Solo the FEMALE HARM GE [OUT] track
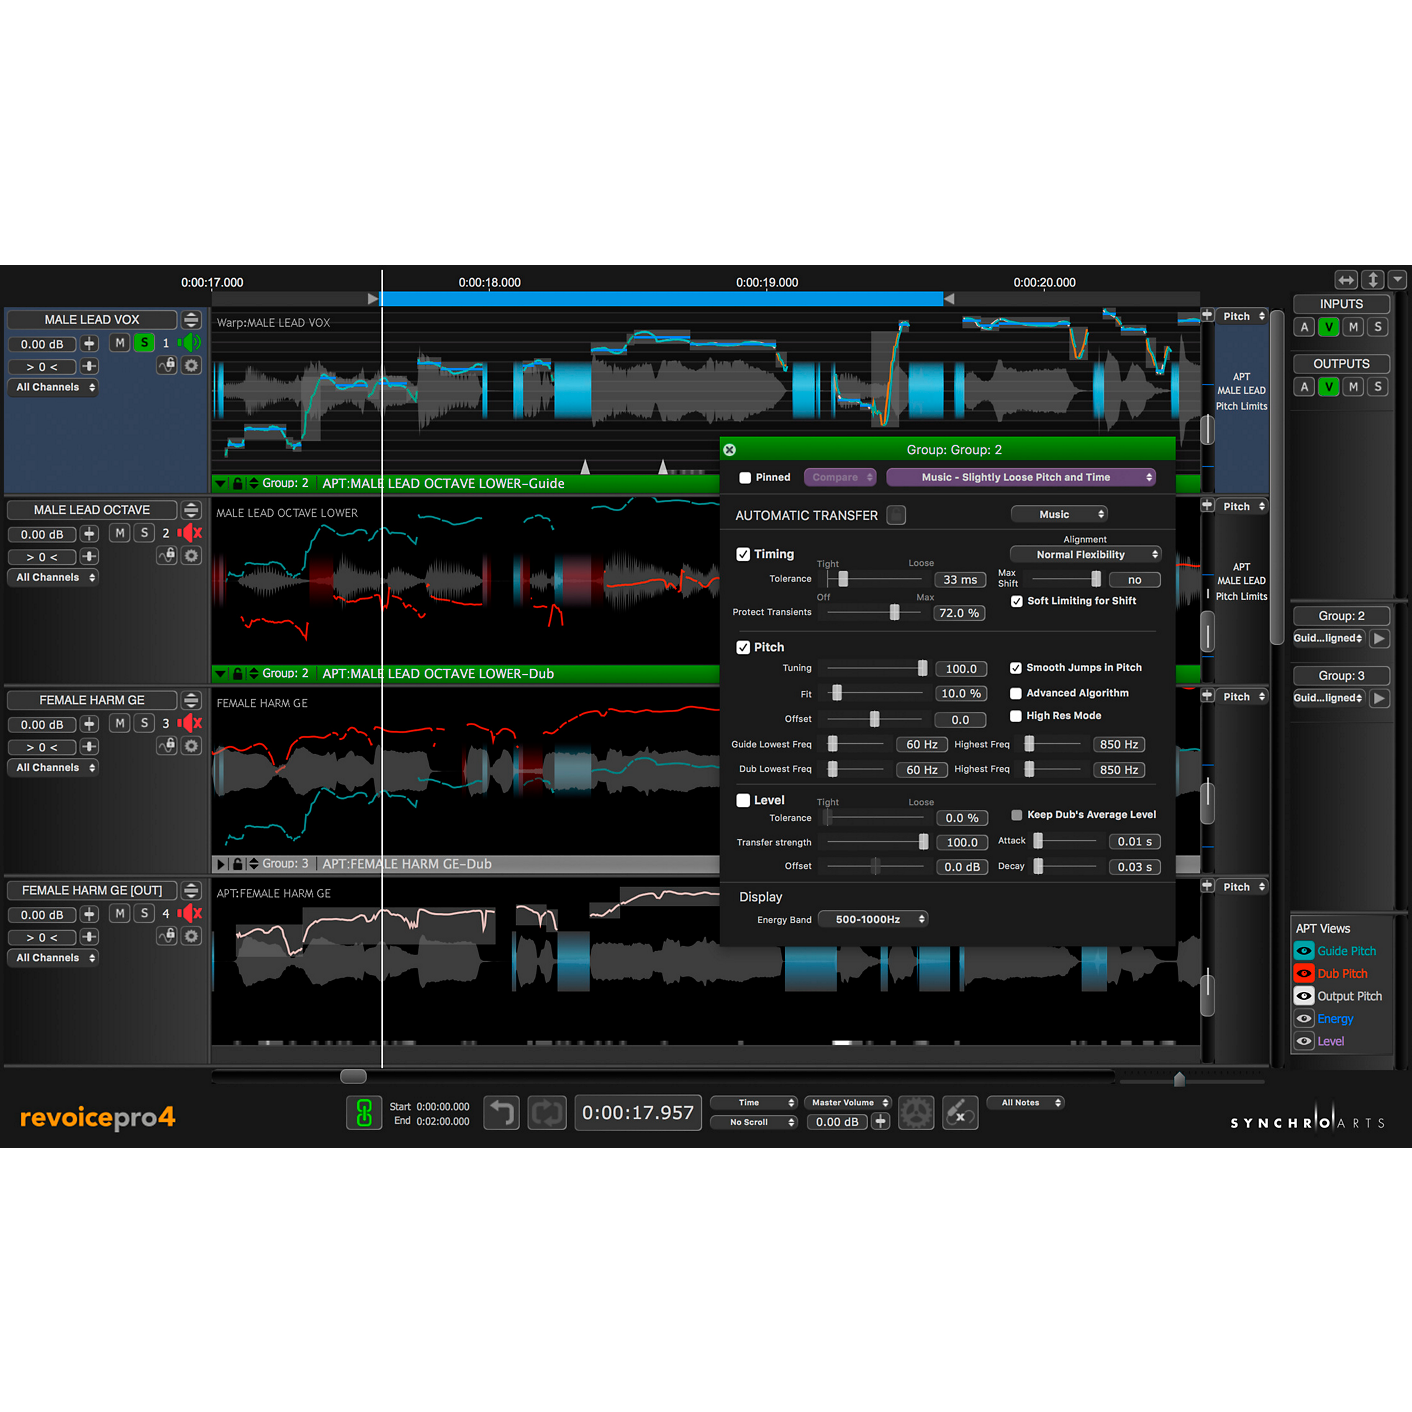 tap(144, 913)
